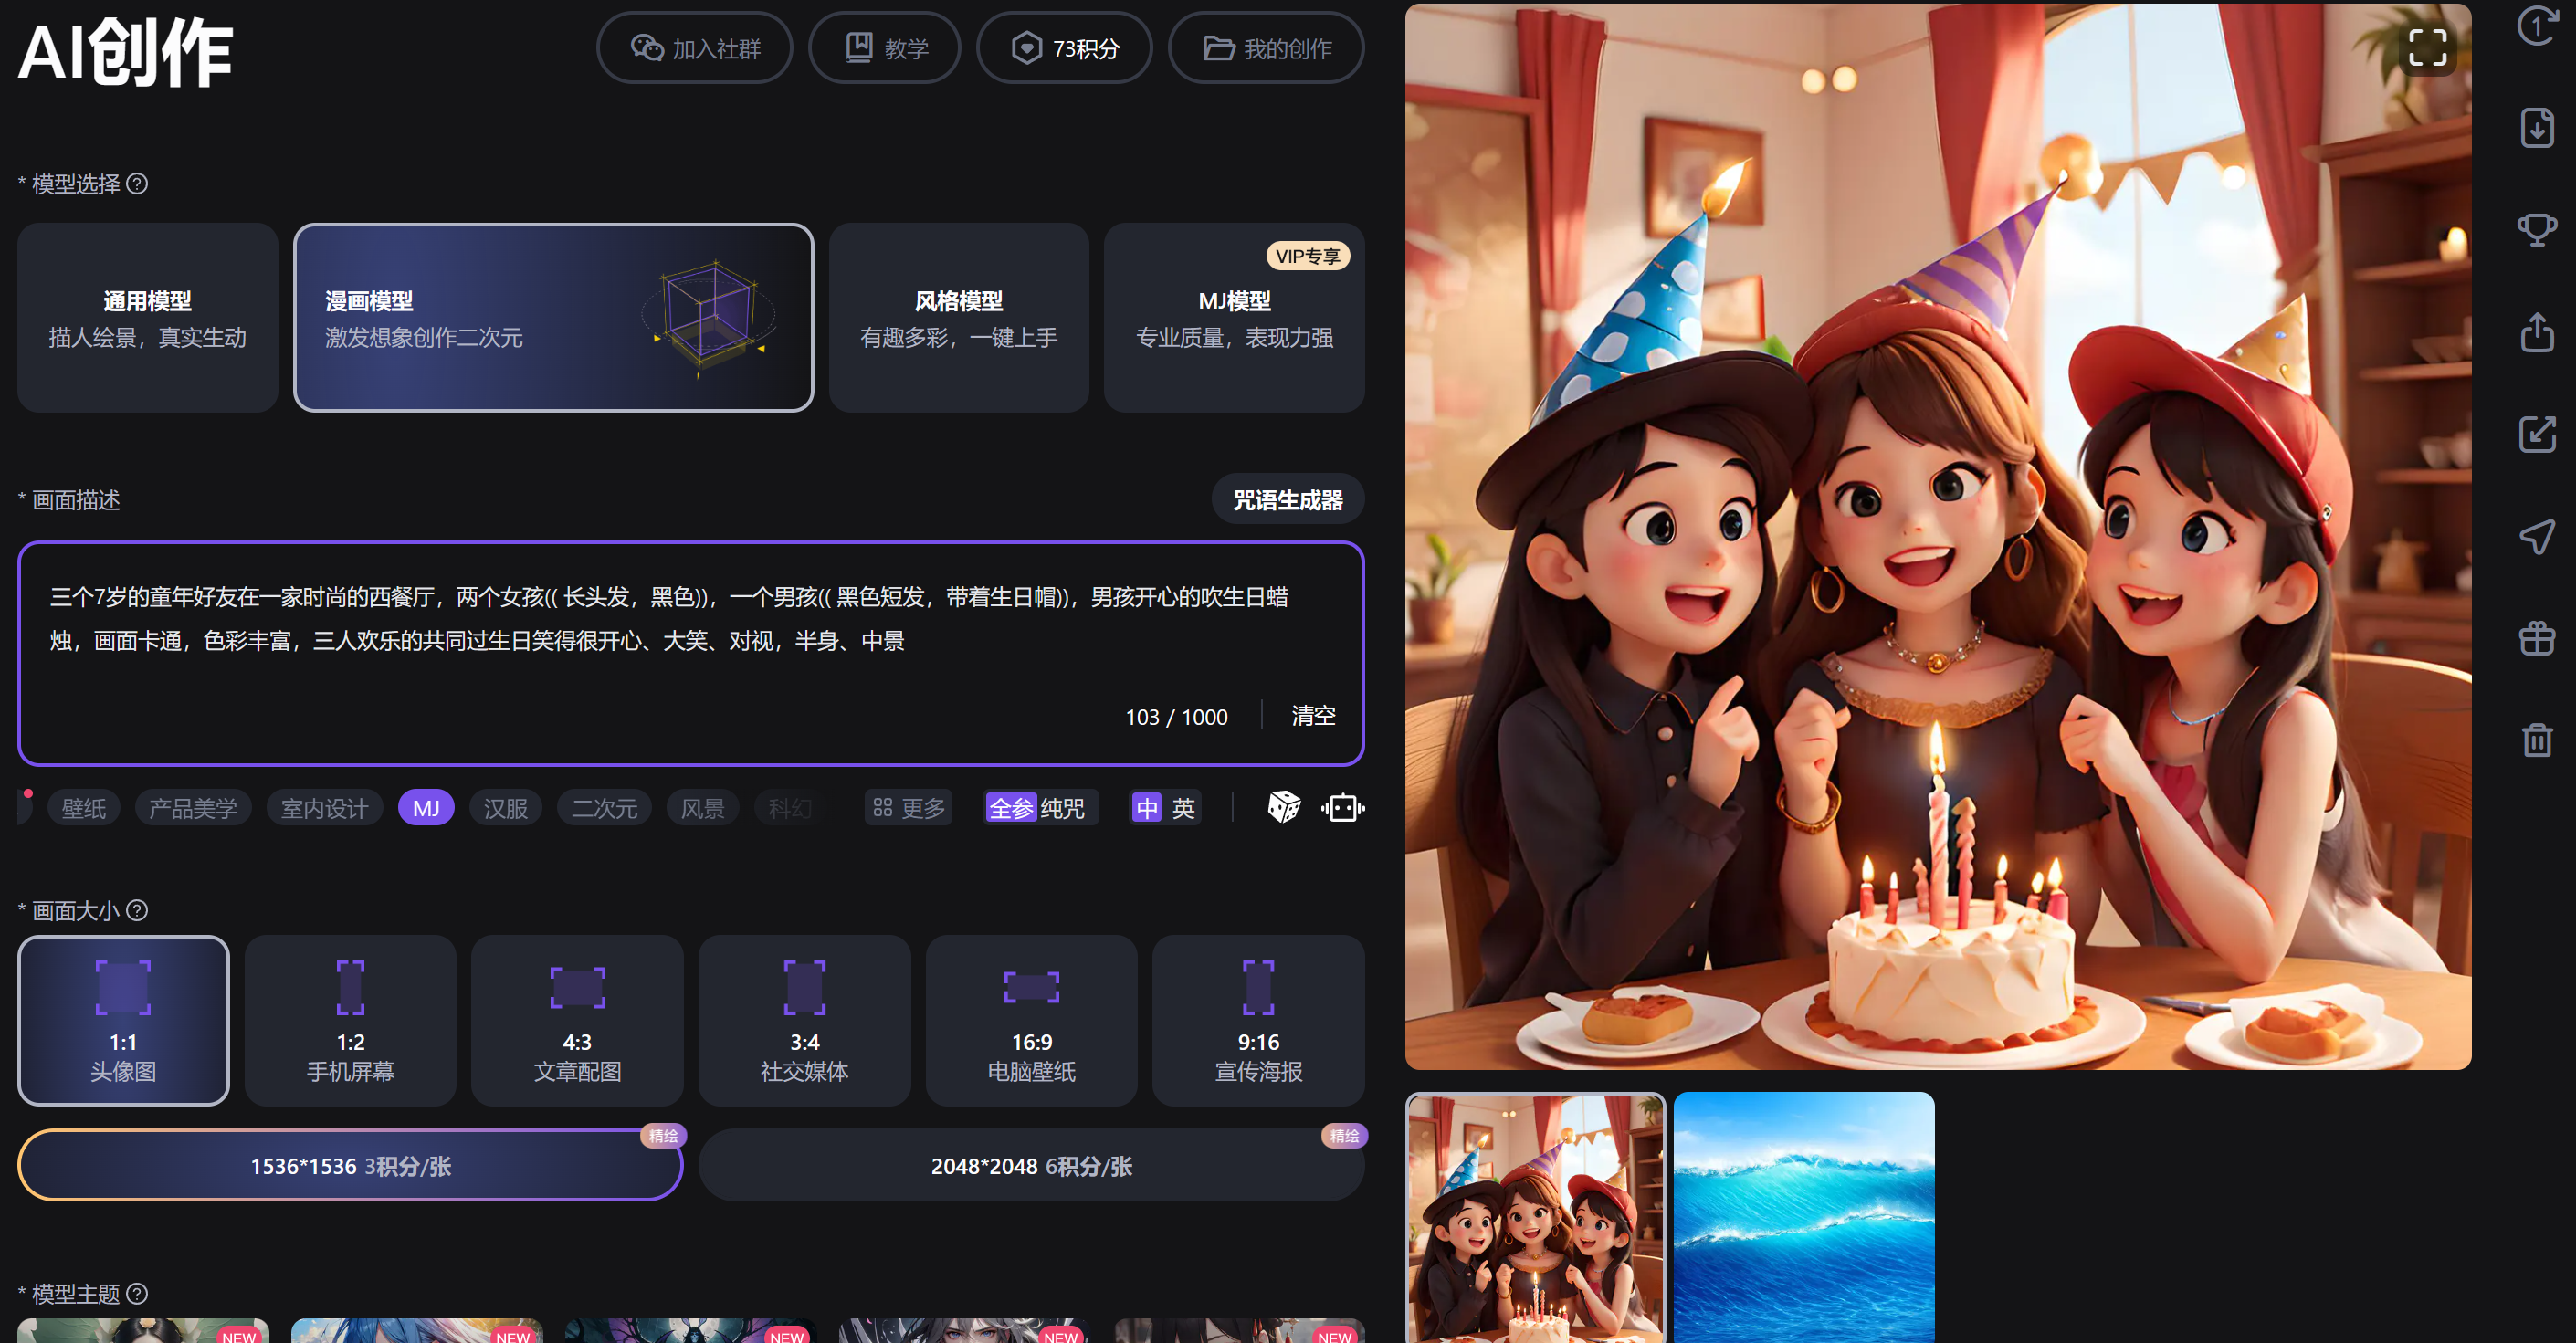Viewport: 2576px width, 1343px height.
Task: Open the 咒语生成器 button
Action: click(x=1287, y=500)
